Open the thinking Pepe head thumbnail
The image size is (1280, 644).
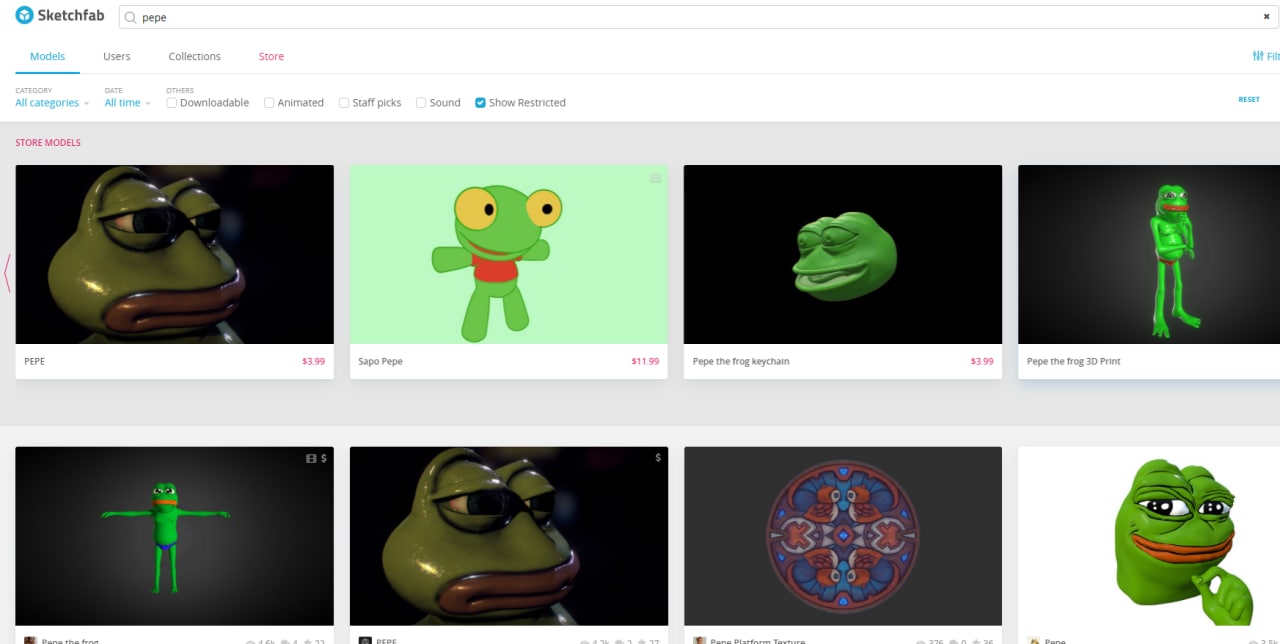[x=1149, y=536]
